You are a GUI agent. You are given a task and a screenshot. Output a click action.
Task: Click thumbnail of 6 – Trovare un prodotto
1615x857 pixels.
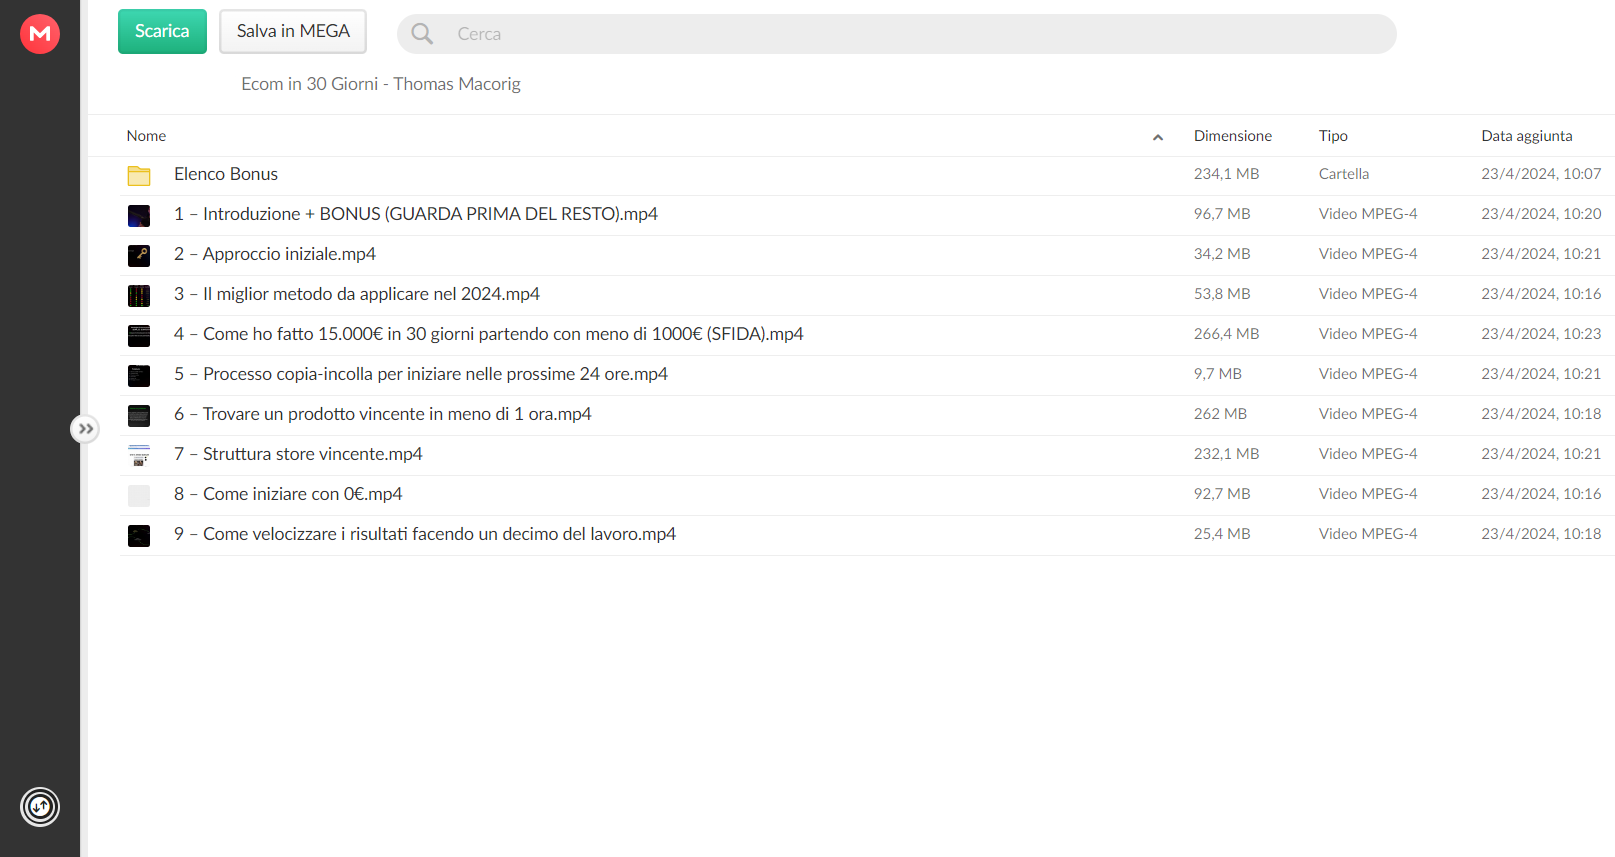tap(139, 416)
